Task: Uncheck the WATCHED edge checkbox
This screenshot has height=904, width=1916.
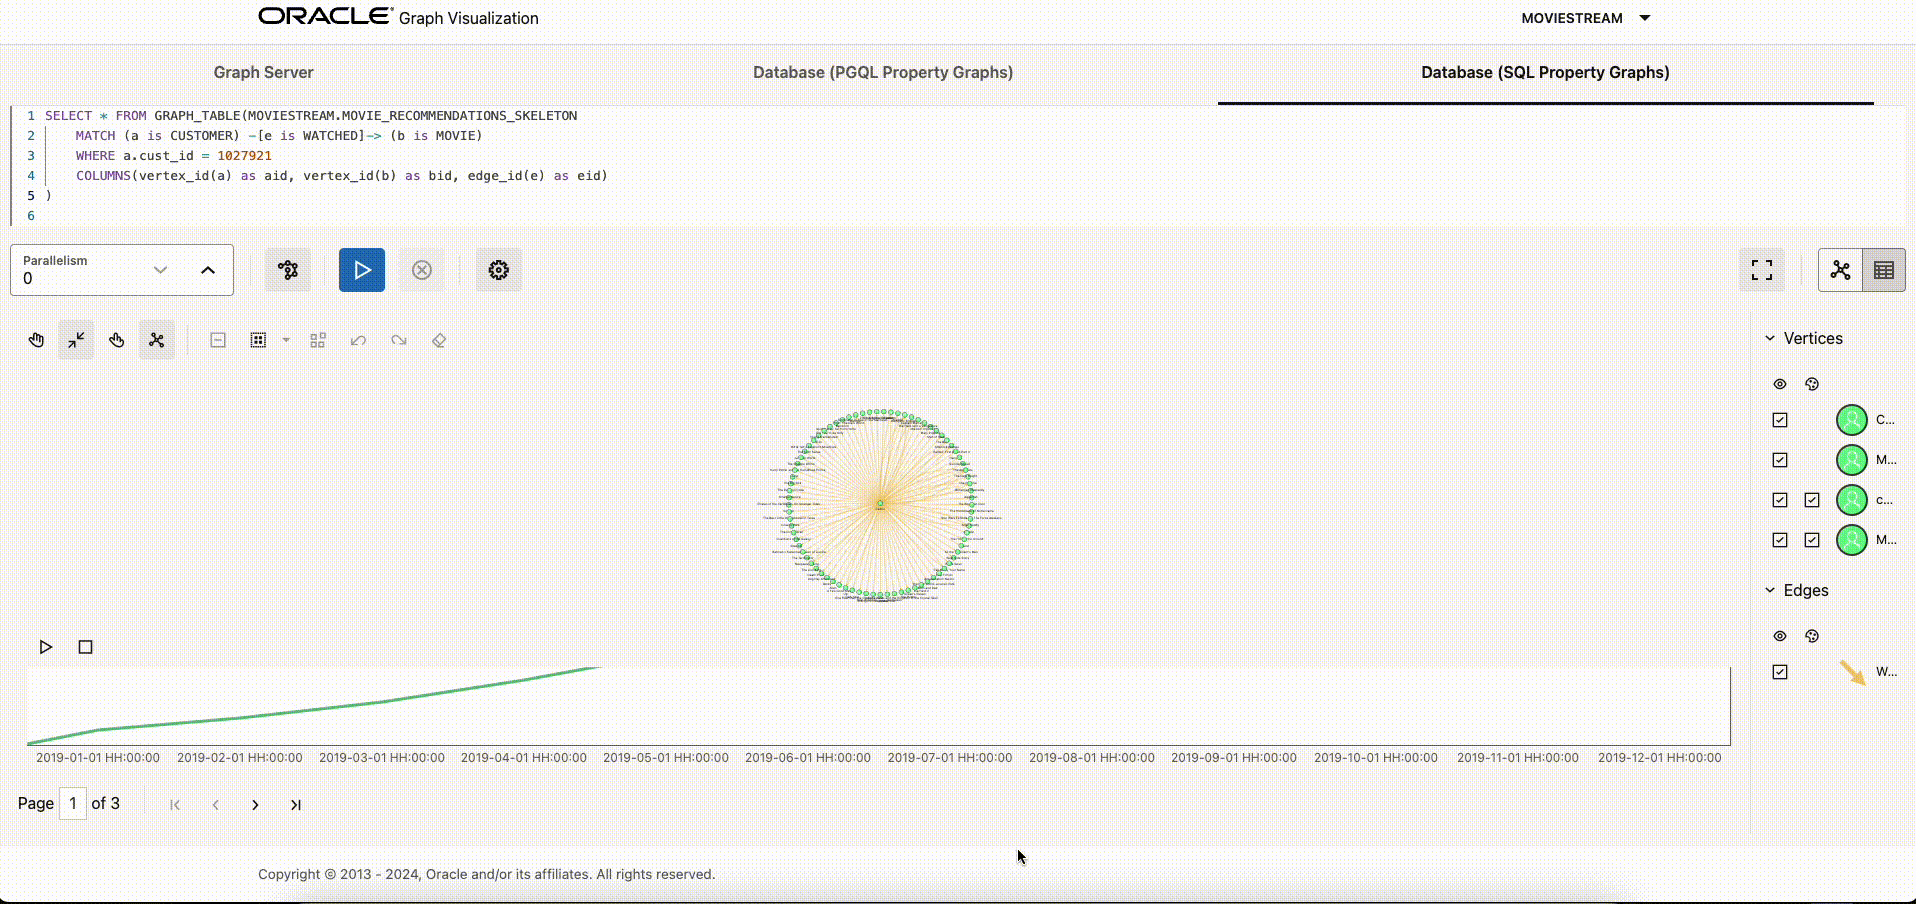Action: click(1780, 671)
